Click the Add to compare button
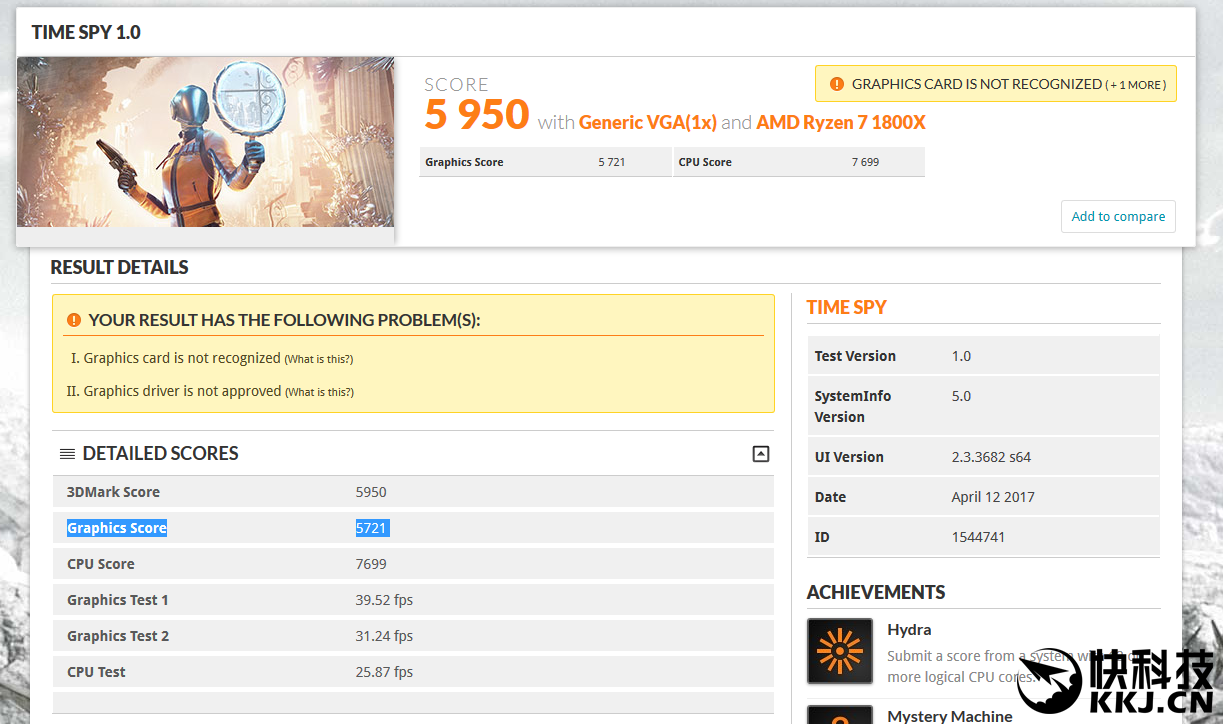1223x724 pixels. tap(1118, 216)
